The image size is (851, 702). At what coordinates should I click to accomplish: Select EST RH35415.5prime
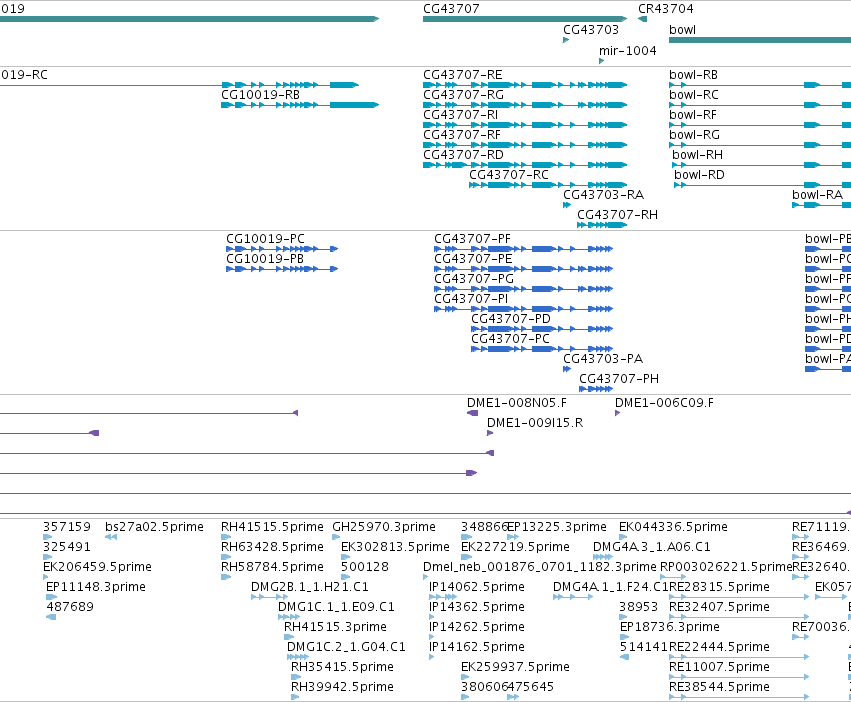(342, 667)
